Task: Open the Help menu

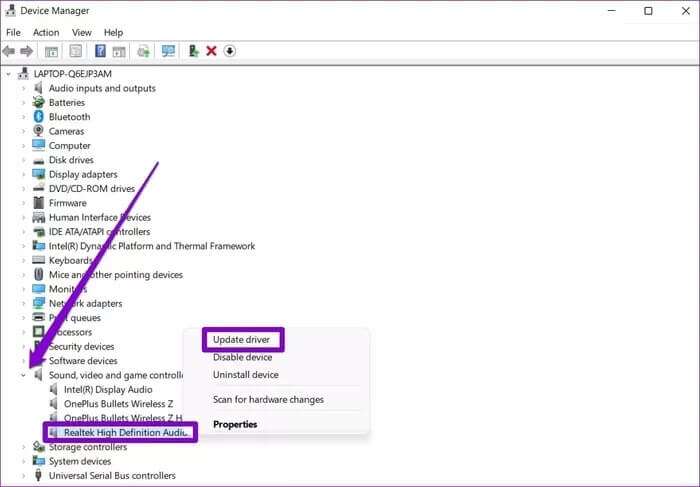Action: (x=113, y=33)
